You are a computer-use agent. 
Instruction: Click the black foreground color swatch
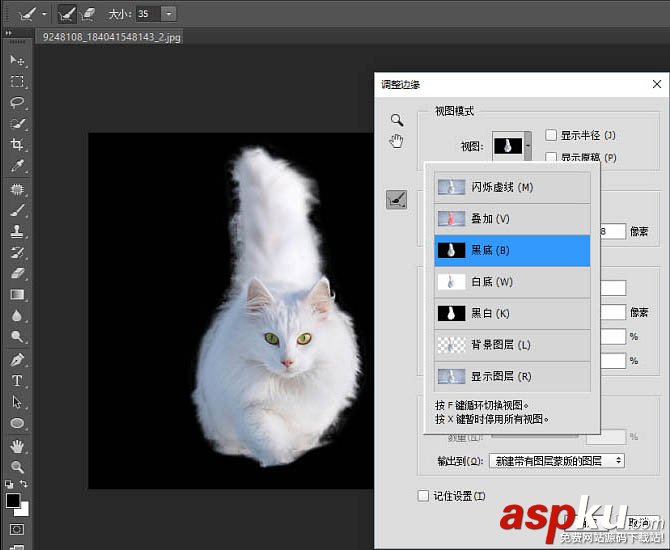tap(13, 500)
